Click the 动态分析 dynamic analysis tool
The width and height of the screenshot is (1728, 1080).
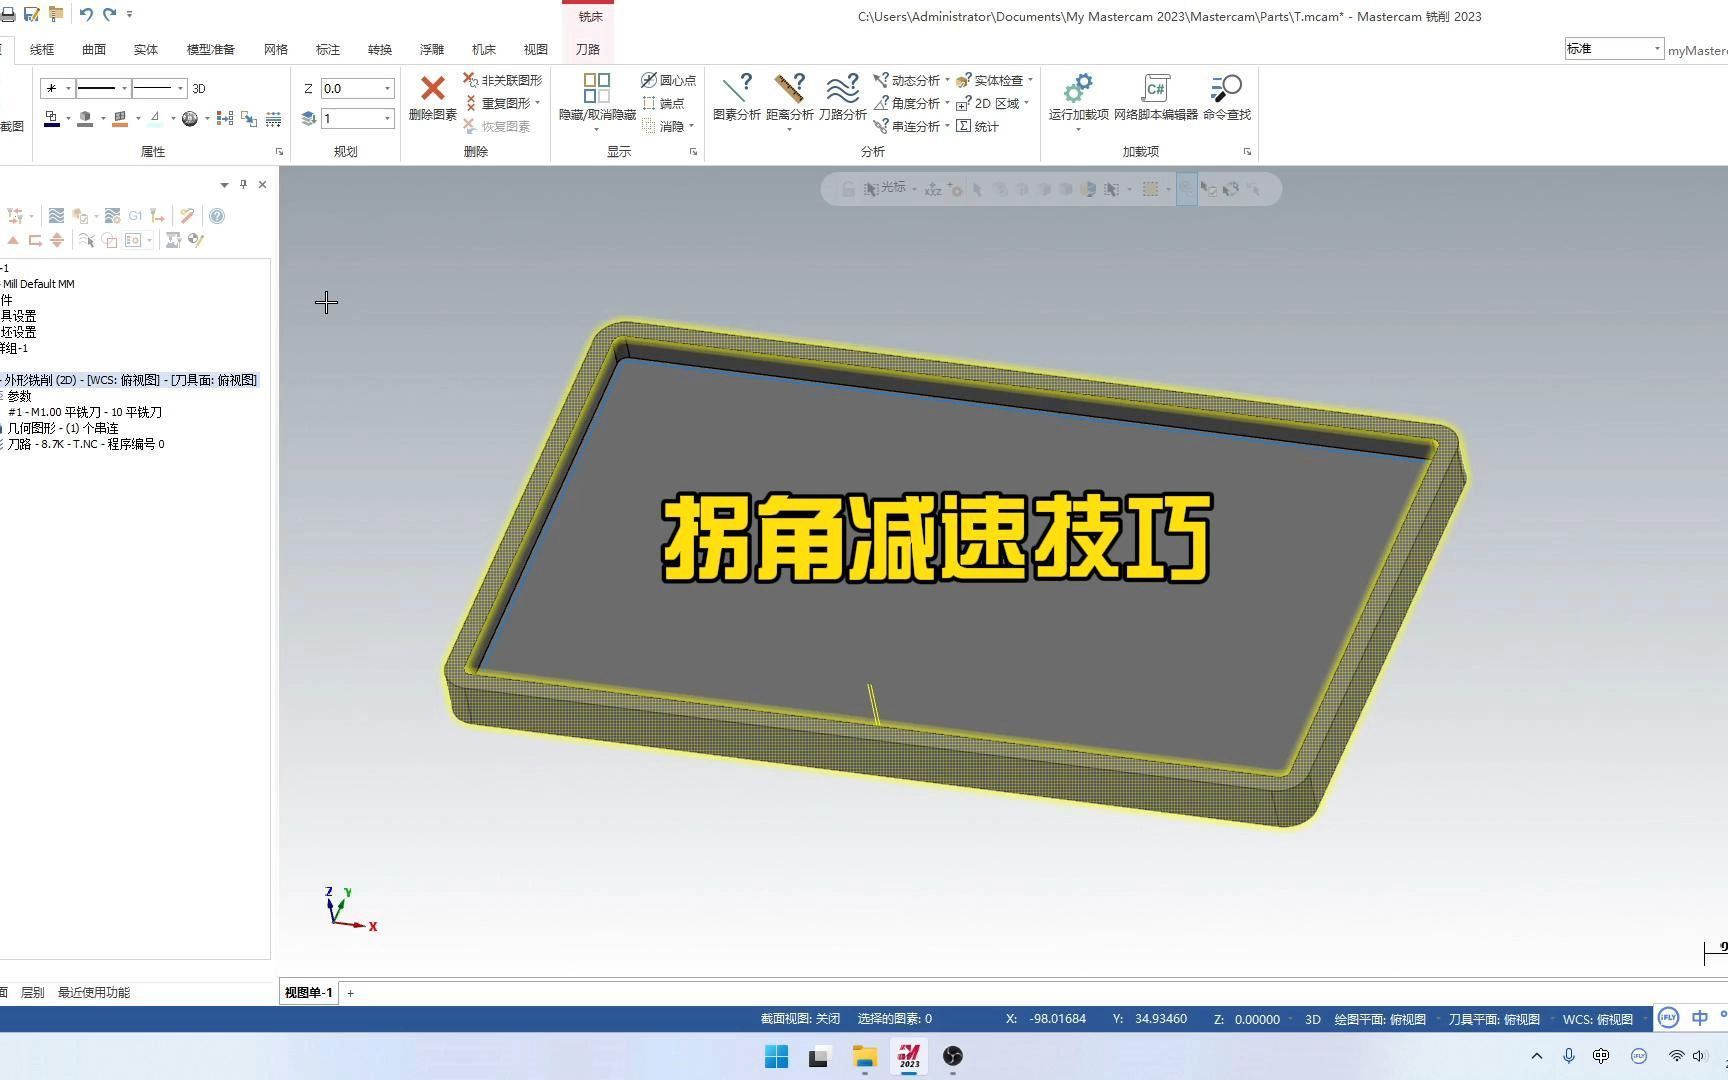click(x=908, y=80)
